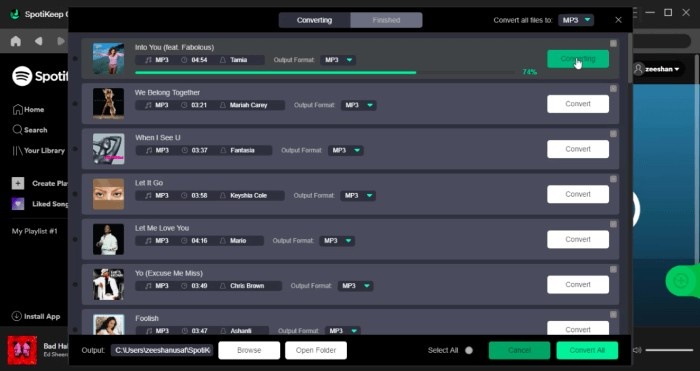This screenshot has width=700, height=371.
Task: Open the Liked Songs heart icon
Action: 18,204
